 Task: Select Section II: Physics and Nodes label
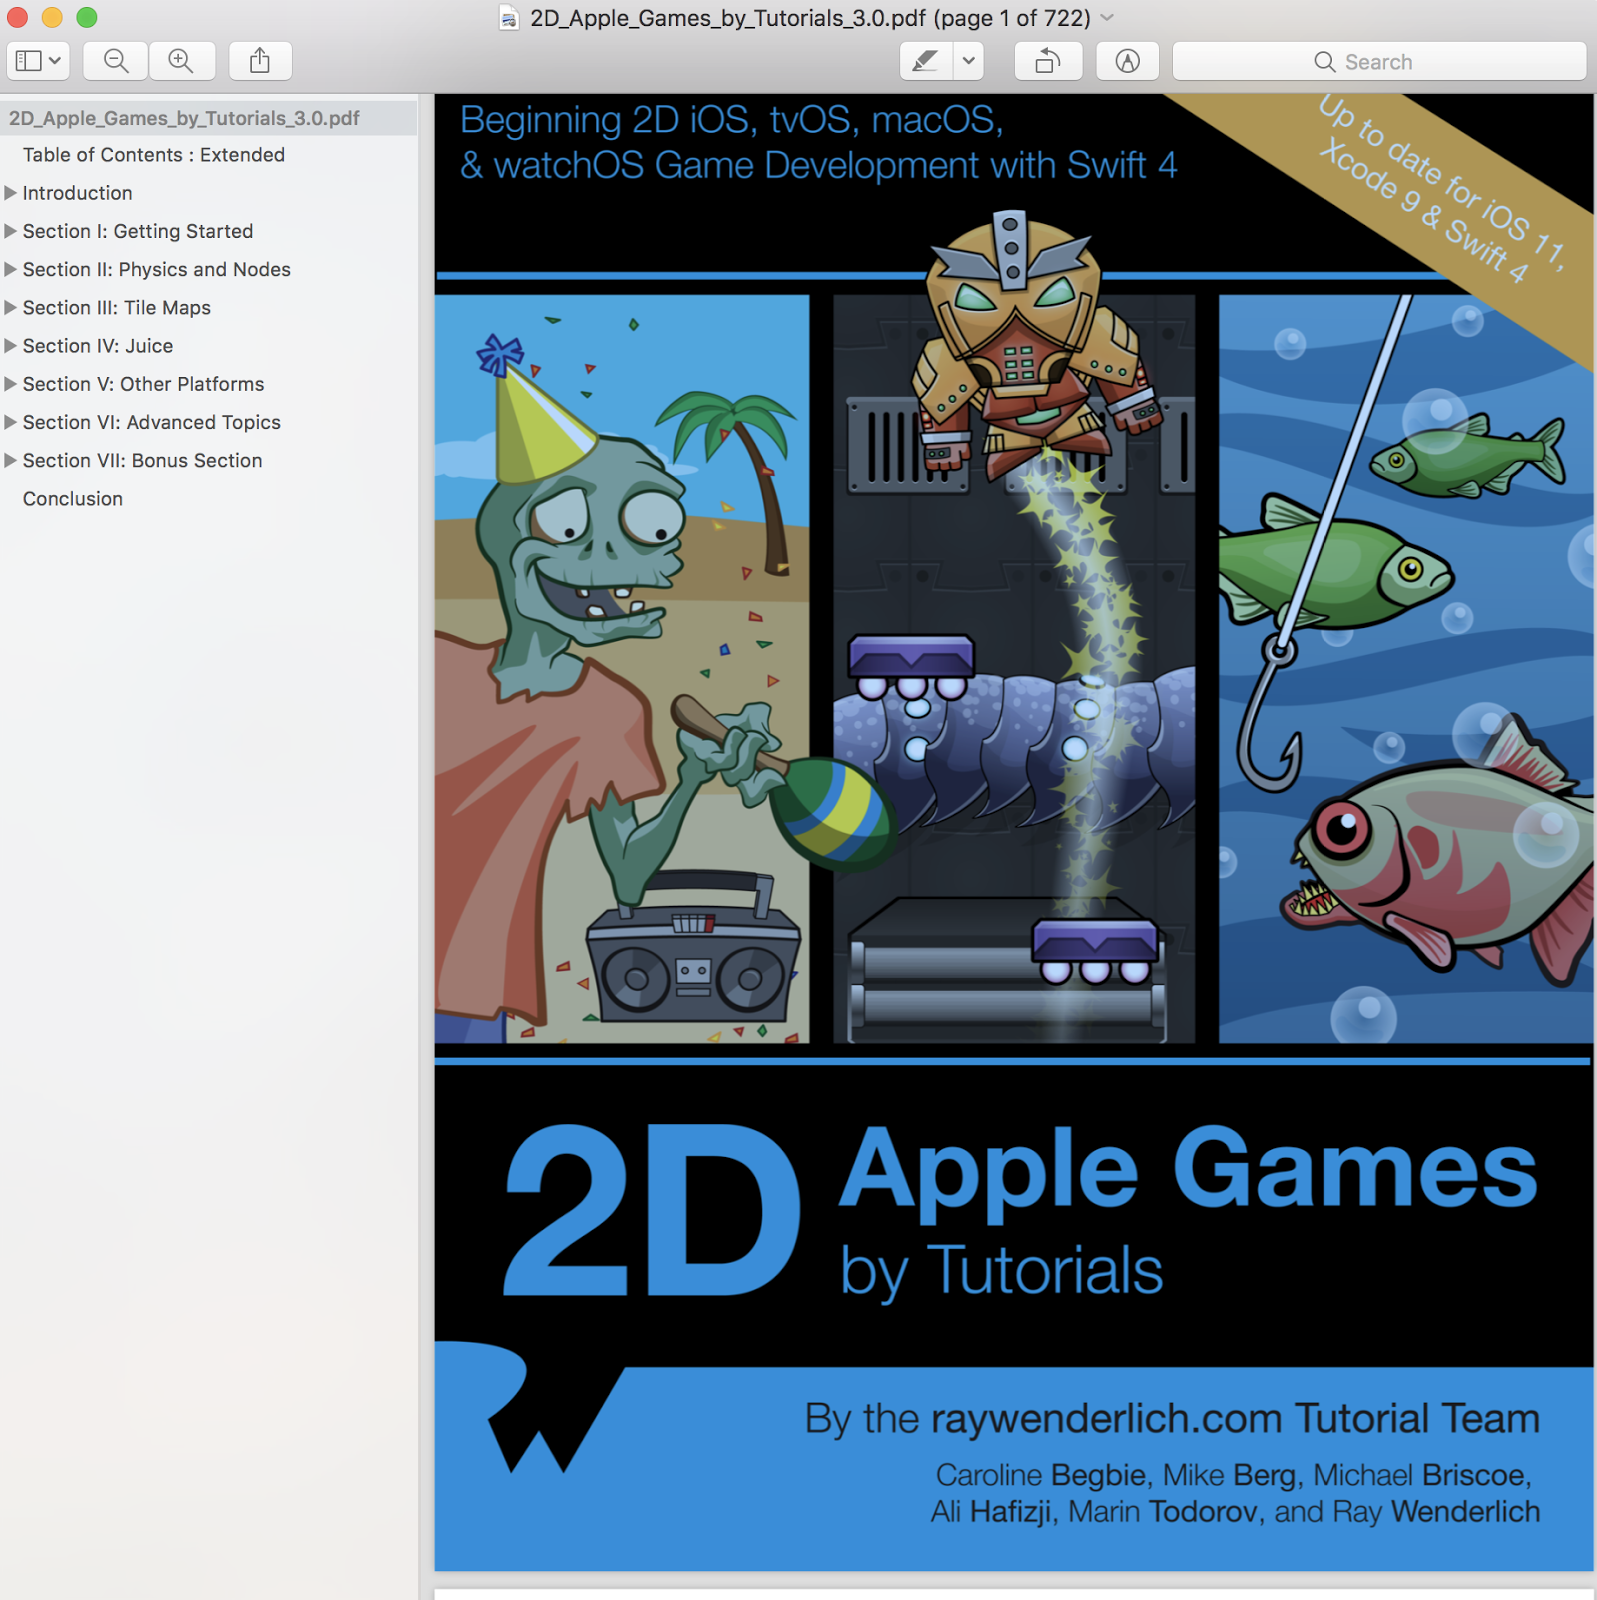pos(157,269)
